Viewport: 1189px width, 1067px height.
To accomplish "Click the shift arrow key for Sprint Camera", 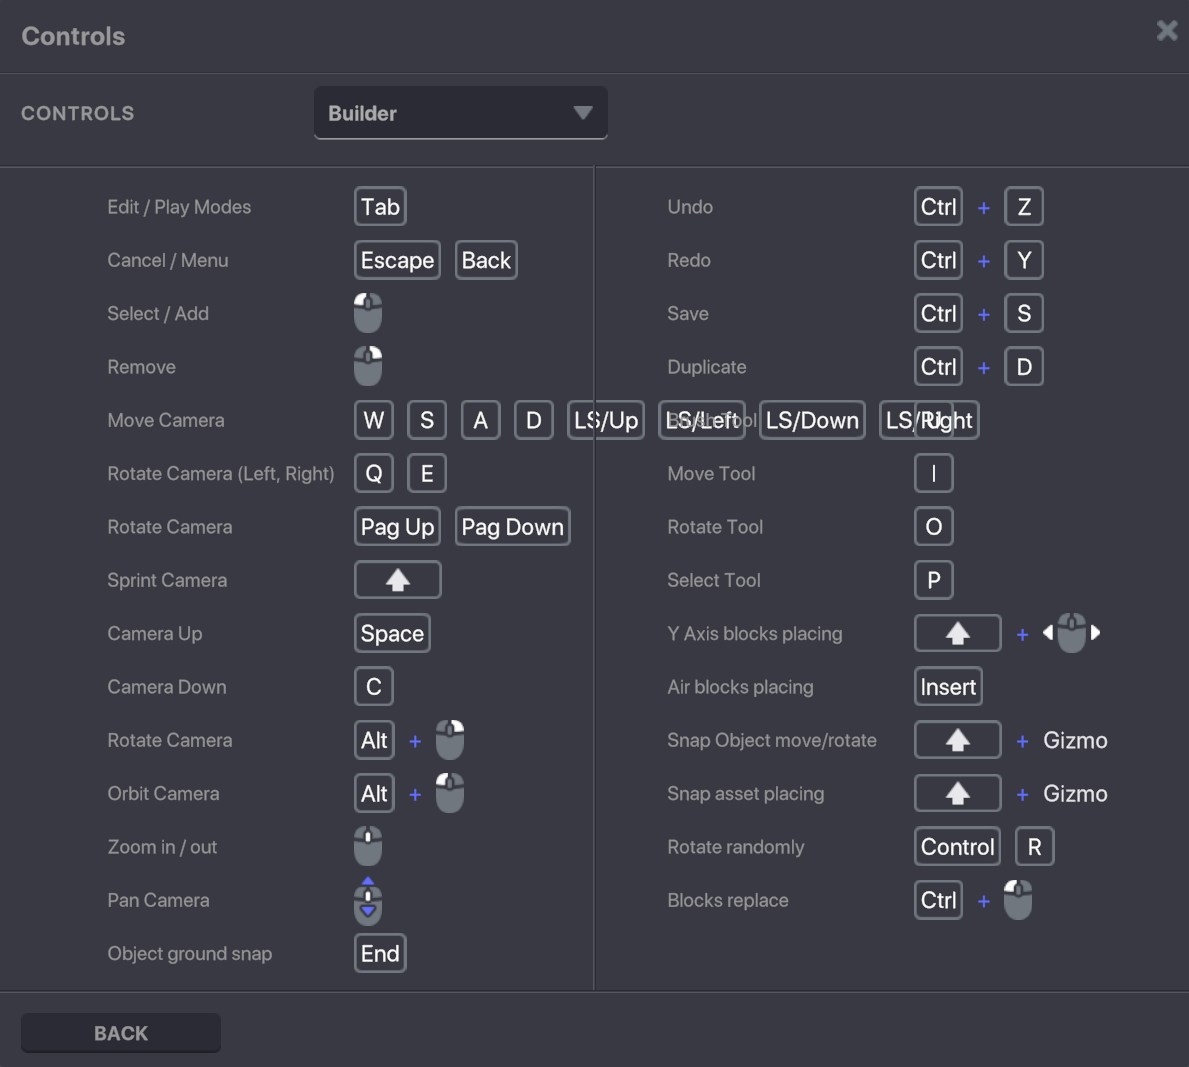I will pos(397,580).
